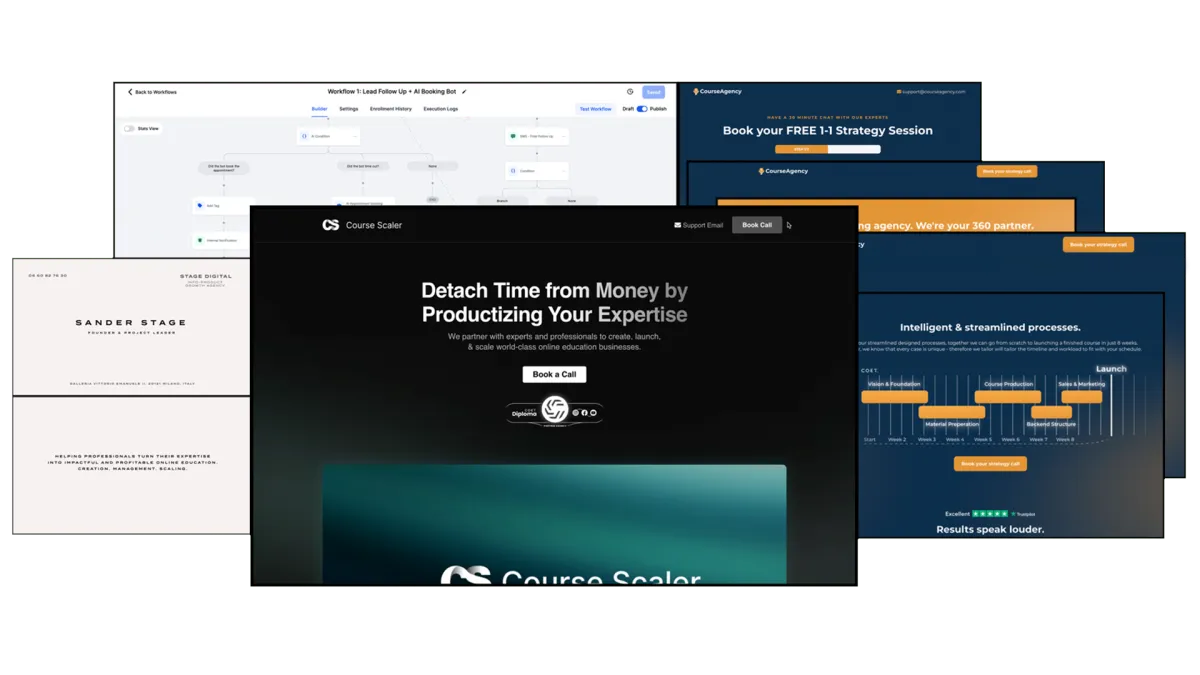Click Book your strategy call below the timeline
Image resolution: width=1200 pixels, height=675 pixels.
coord(990,464)
